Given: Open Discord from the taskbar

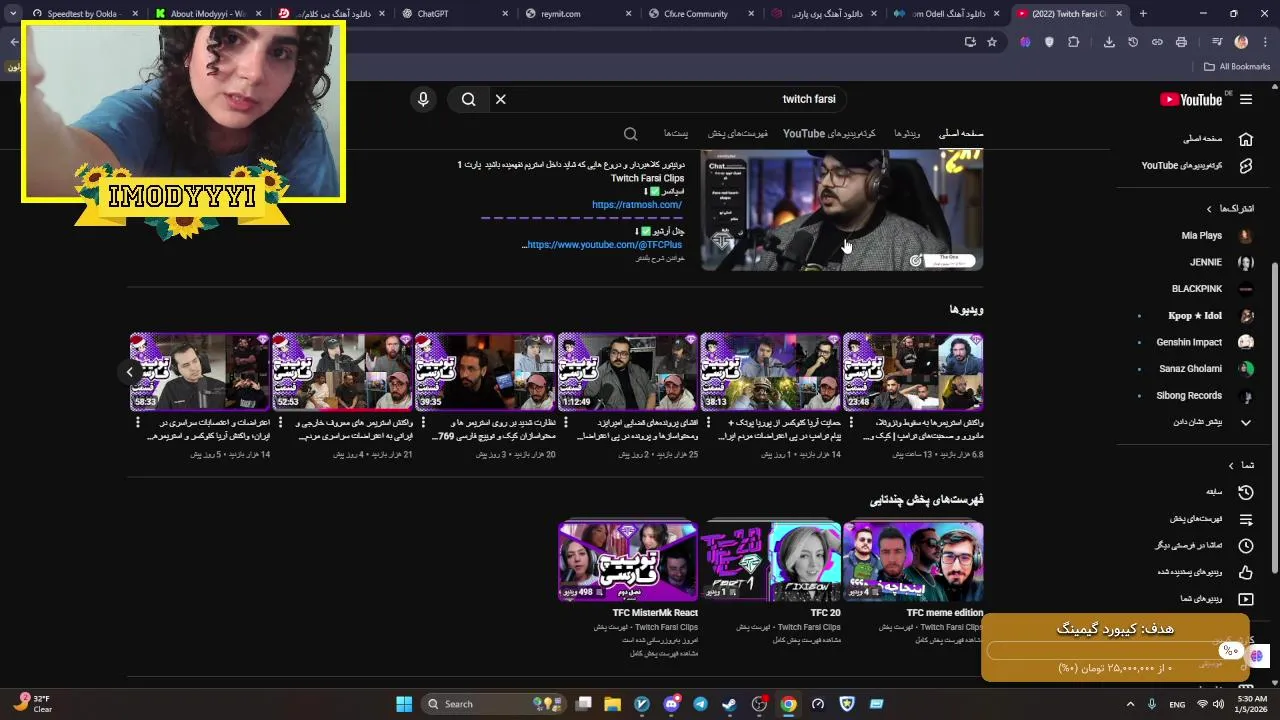Looking at the screenshot, I should (x=671, y=704).
